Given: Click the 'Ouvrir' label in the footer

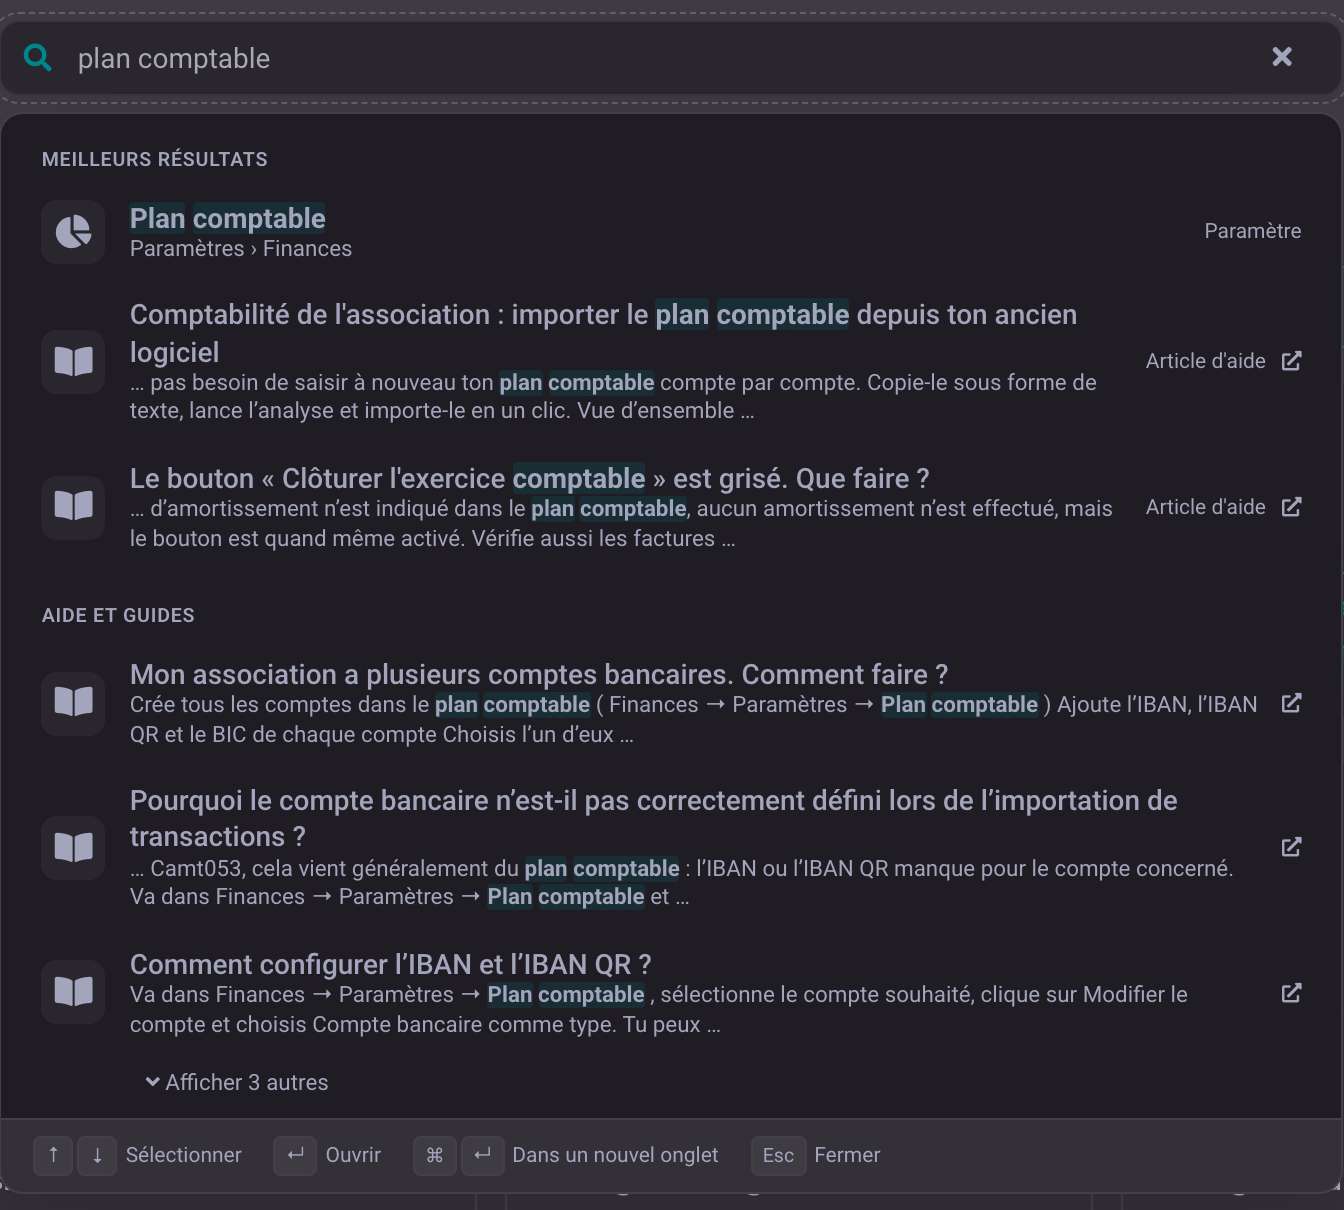Looking at the screenshot, I should [353, 1155].
